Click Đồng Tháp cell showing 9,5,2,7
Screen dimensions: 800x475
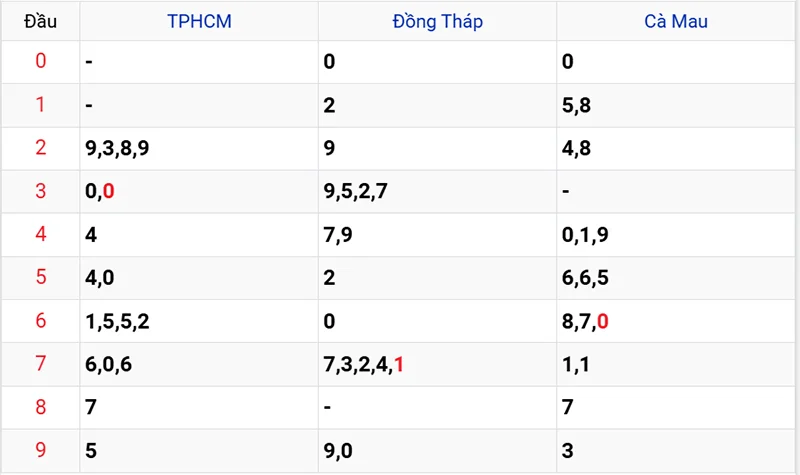pos(355,191)
